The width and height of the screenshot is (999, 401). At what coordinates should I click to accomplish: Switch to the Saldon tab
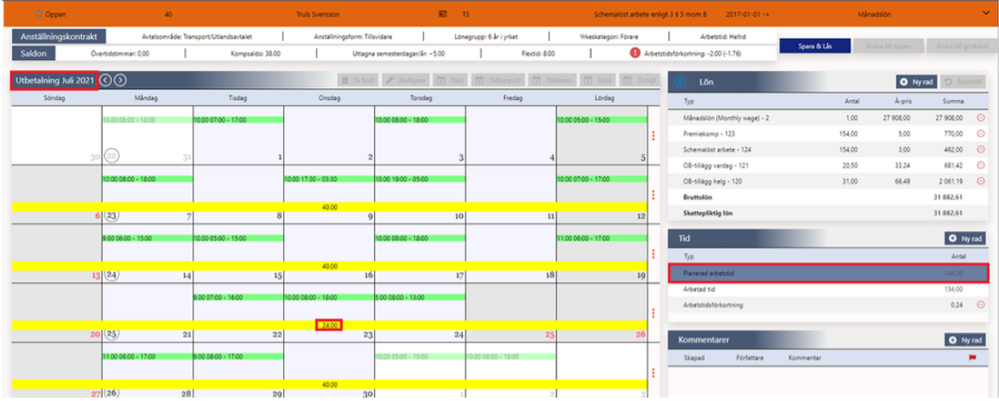(x=34, y=54)
